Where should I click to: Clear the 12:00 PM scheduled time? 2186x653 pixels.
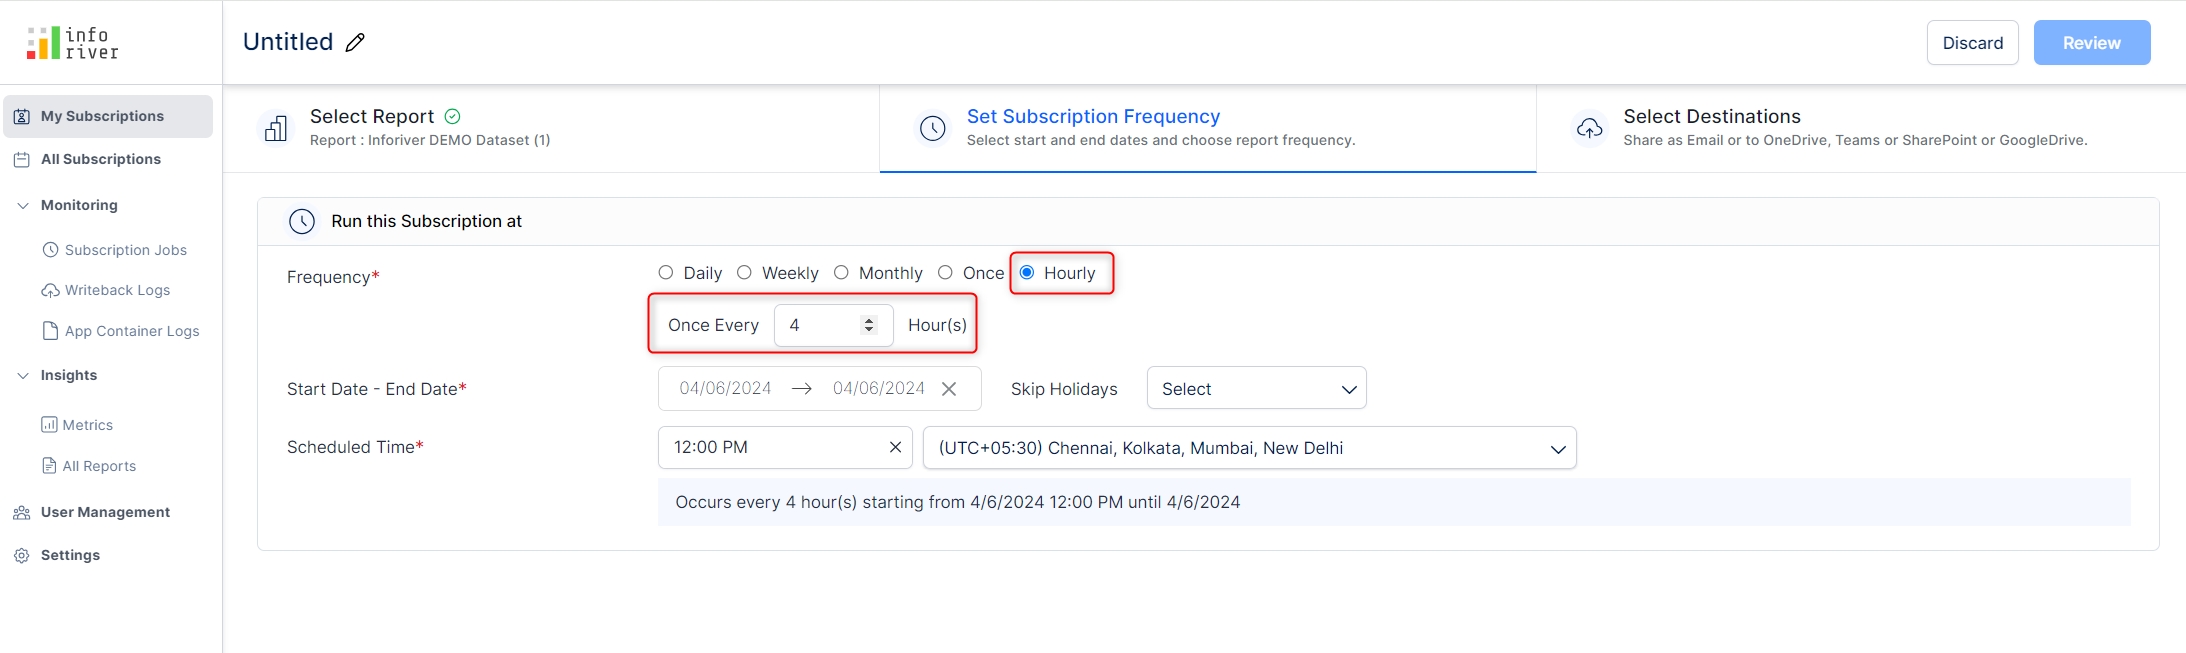point(895,448)
